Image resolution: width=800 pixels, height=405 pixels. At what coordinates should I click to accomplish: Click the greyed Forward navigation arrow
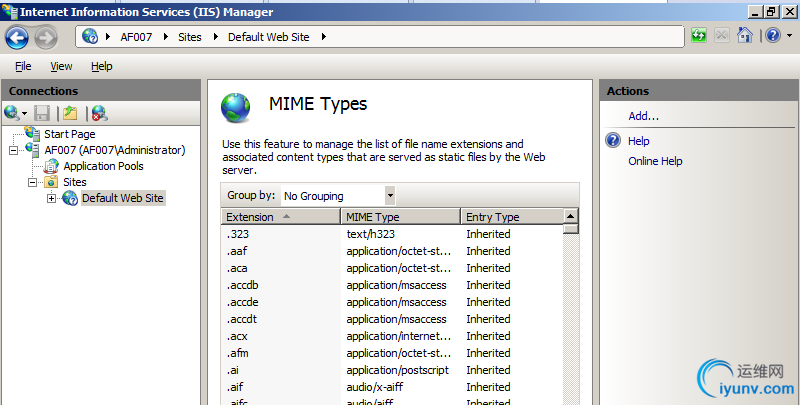pyautogui.click(x=46, y=37)
